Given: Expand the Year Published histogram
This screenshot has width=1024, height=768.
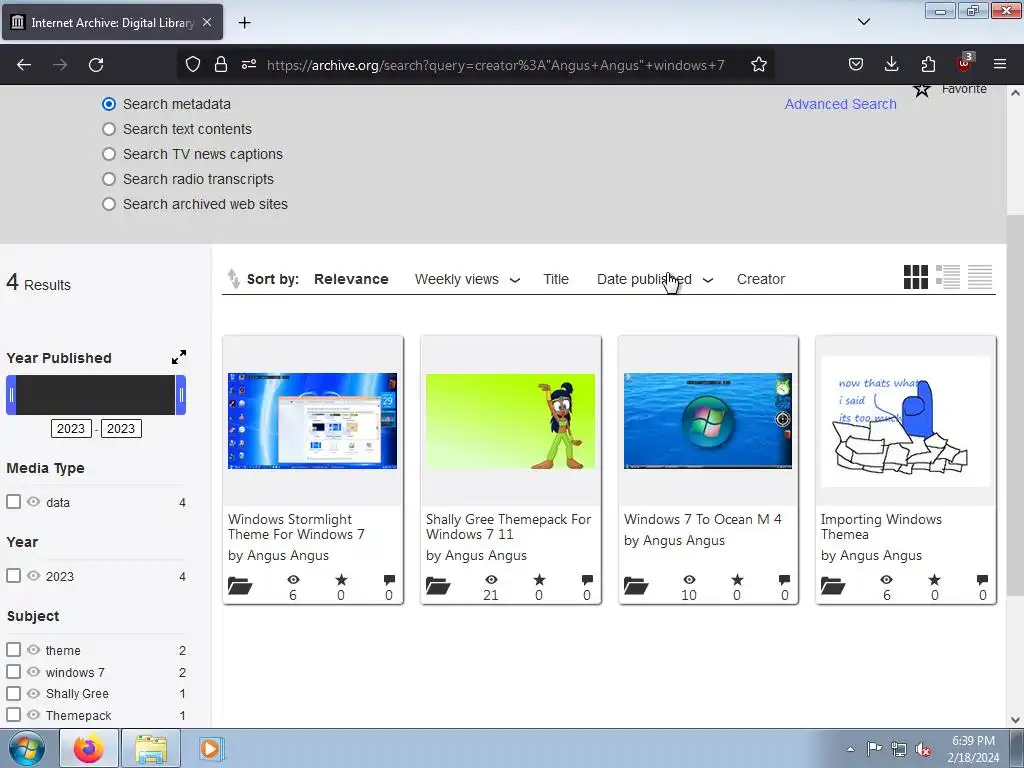Looking at the screenshot, I should point(179,357).
